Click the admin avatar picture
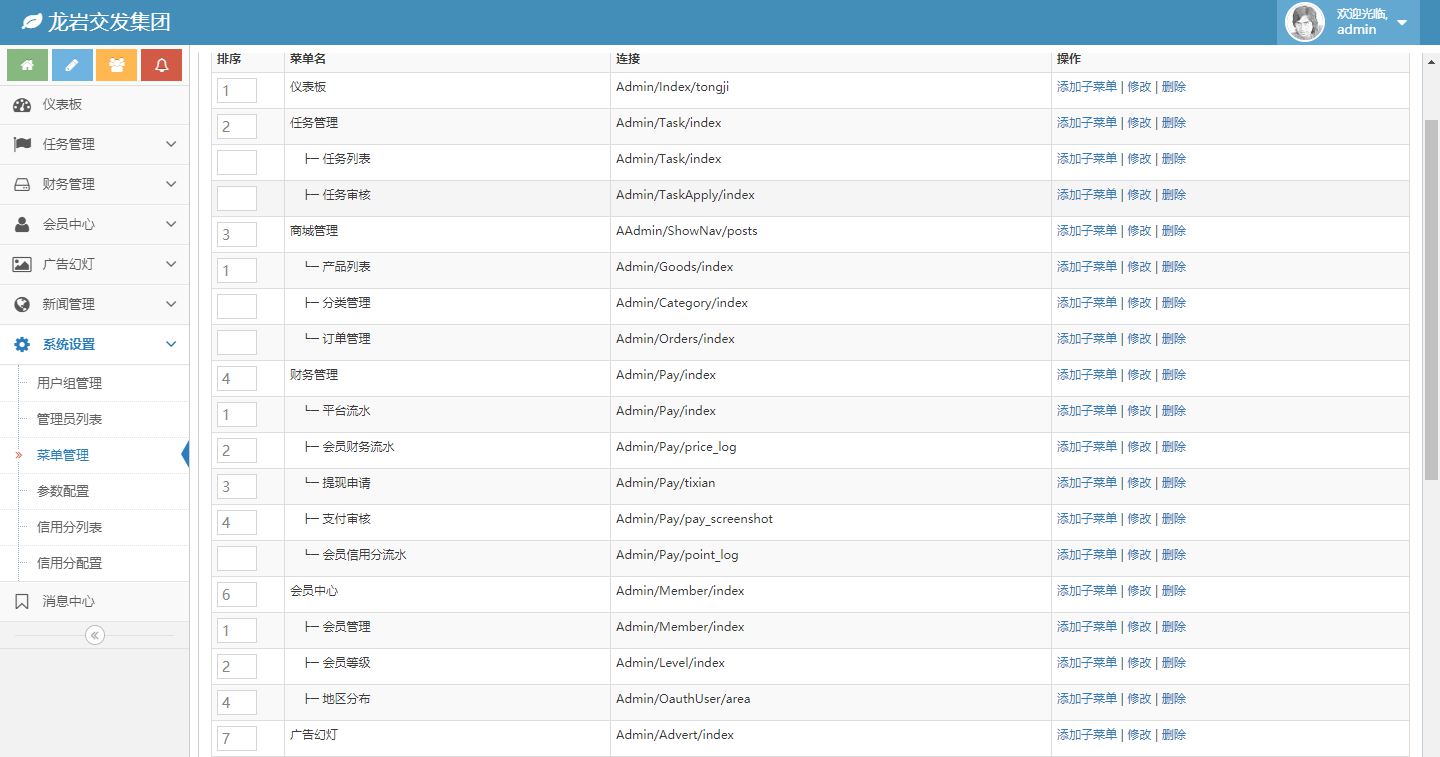The width and height of the screenshot is (1440, 757). (x=1305, y=22)
